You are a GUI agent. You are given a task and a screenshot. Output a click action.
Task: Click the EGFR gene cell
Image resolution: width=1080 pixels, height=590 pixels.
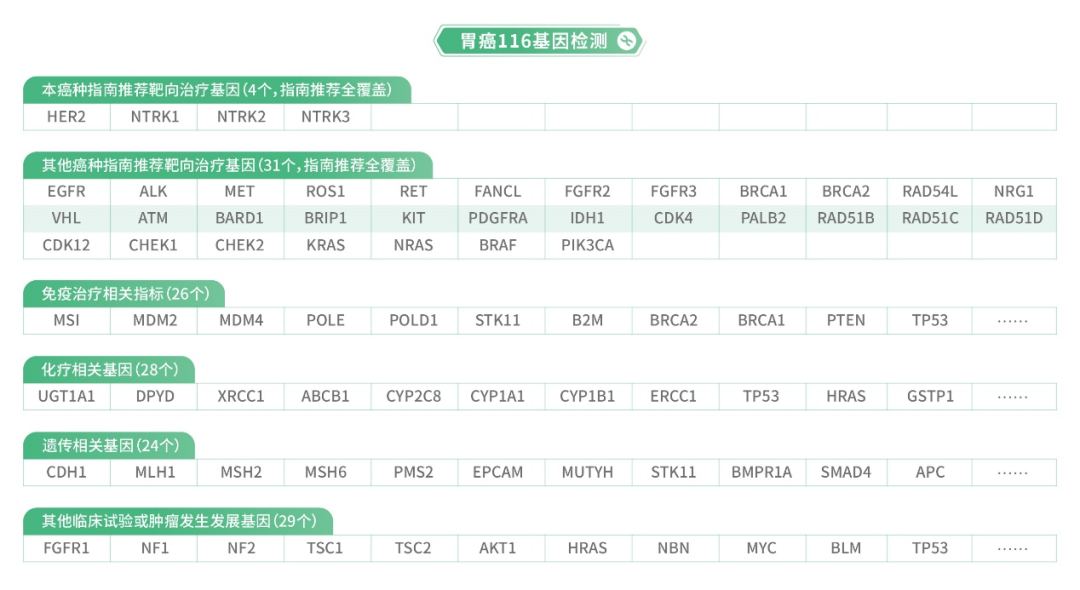point(67,191)
